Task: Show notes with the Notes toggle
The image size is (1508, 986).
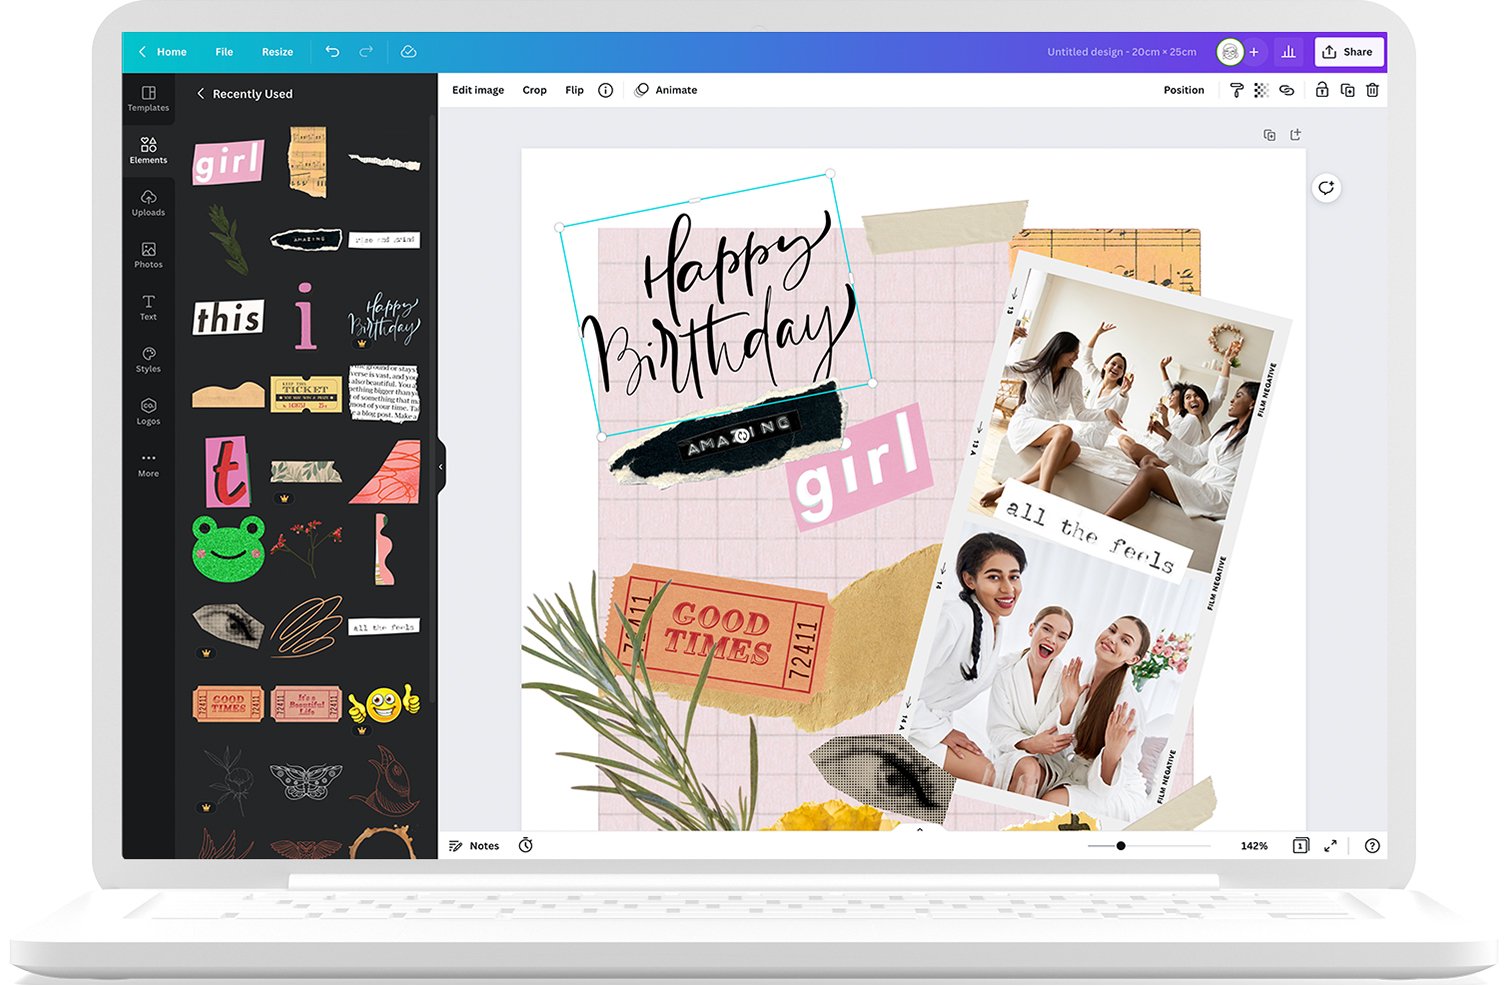Action: pos(474,845)
